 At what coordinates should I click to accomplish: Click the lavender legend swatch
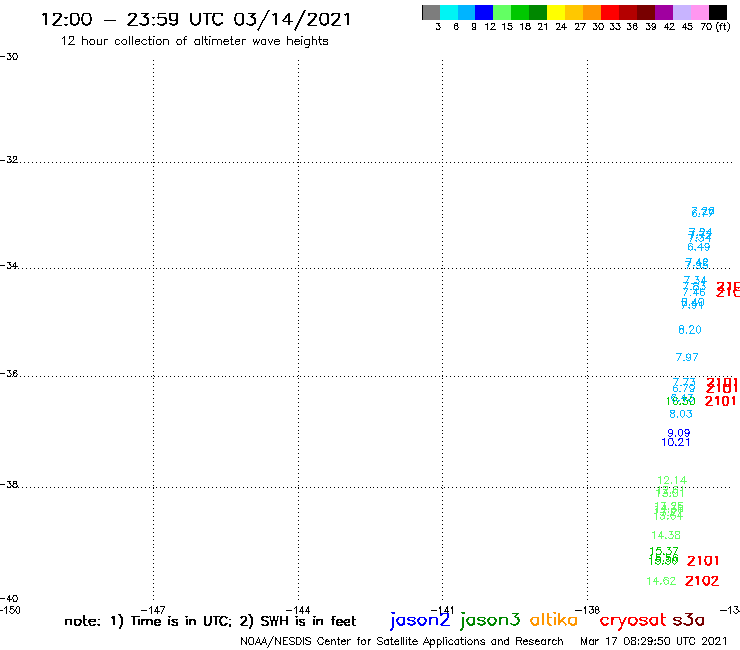pos(681,12)
